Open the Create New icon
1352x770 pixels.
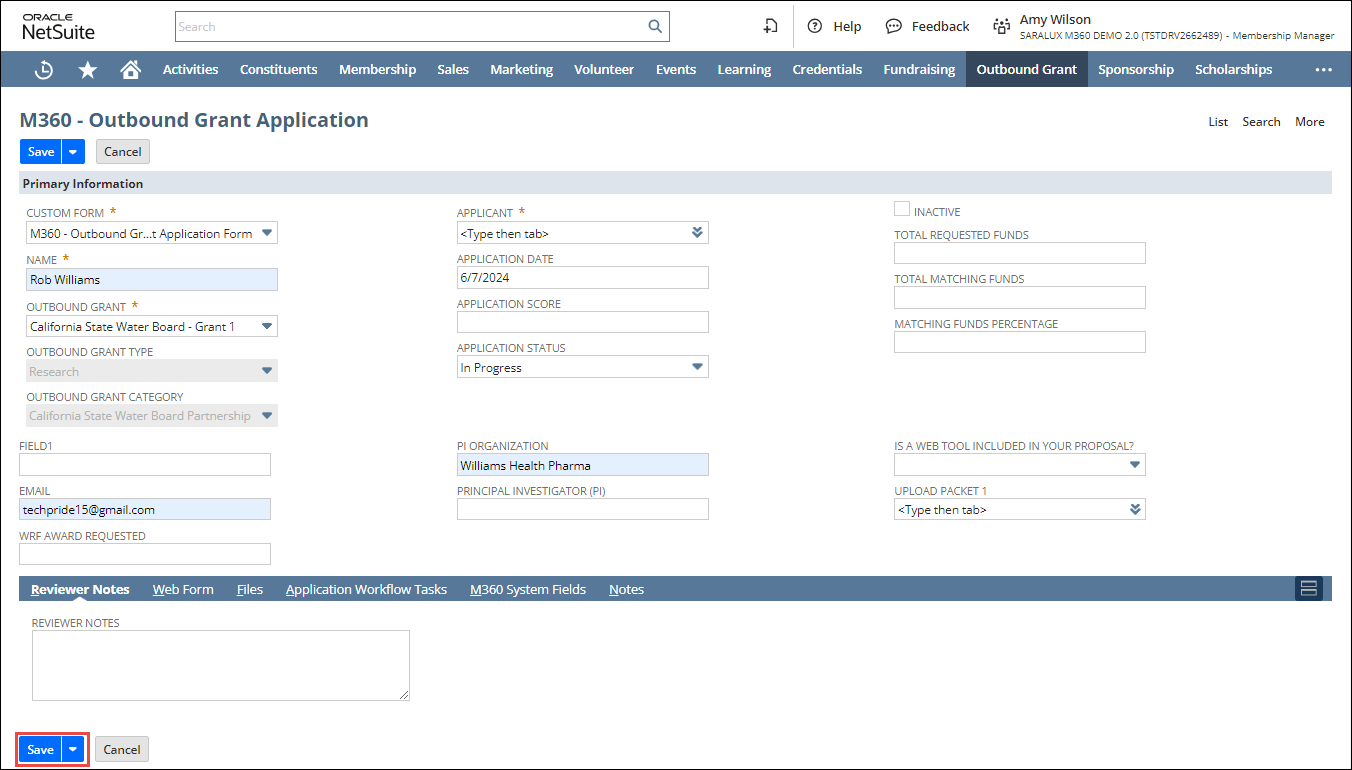coord(770,27)
